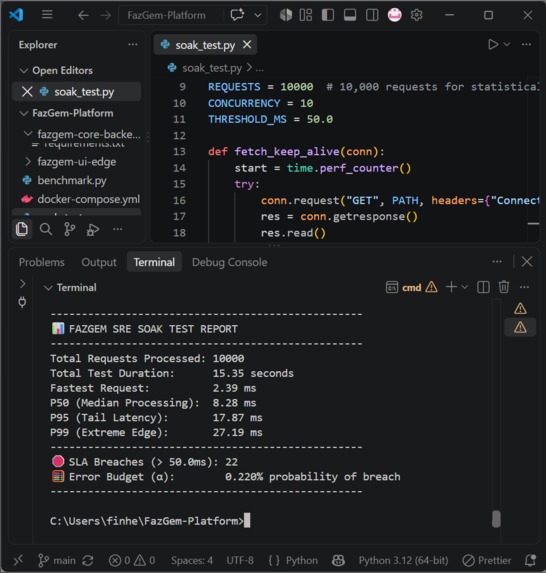Run Python file with play button
The width and height of the screenshot is (546, 573).
pos(493,45)
